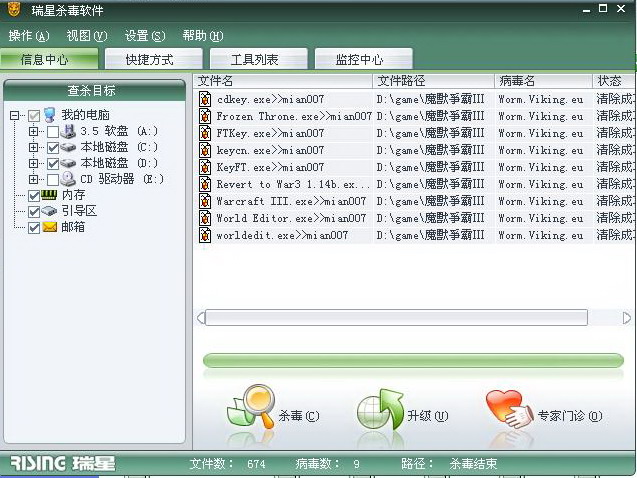Click the 杀毒结束 status text

click(473, 464)
